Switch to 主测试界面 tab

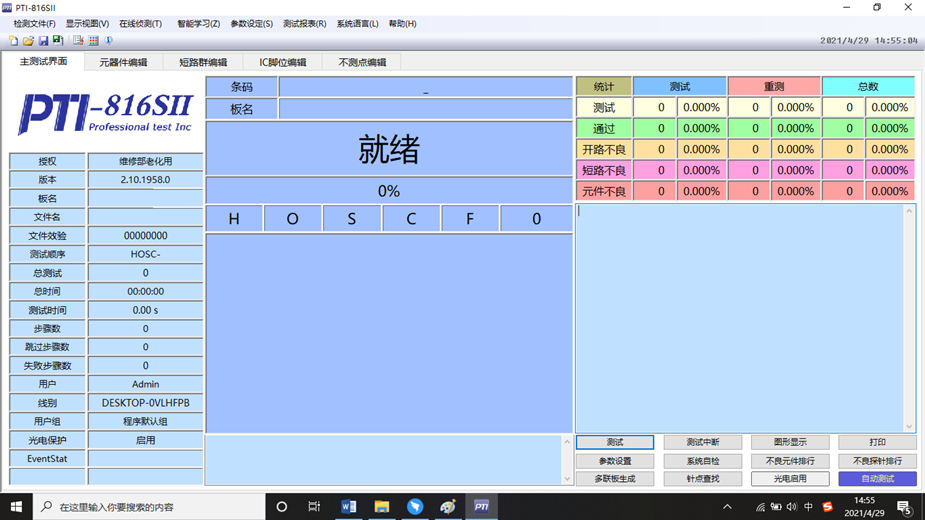tap(43, 61)
